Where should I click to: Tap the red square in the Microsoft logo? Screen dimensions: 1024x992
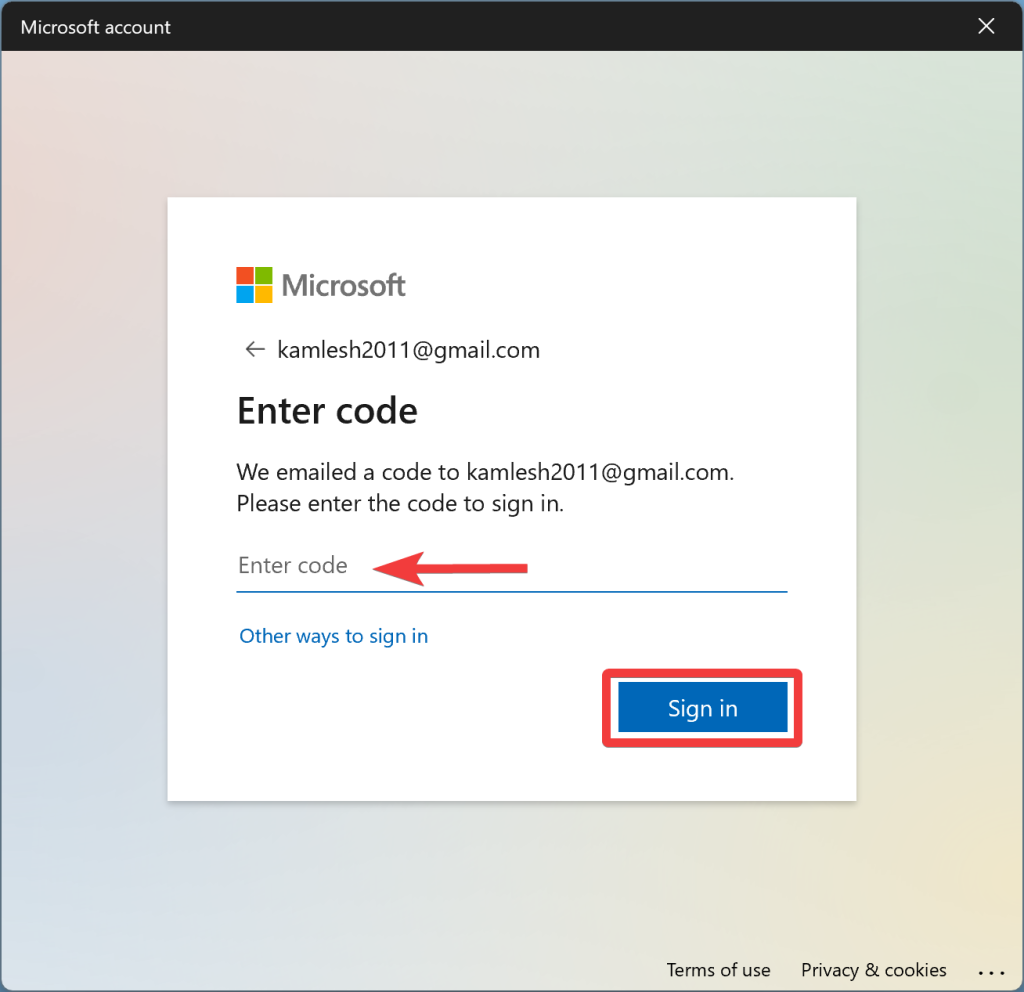click(x=244, y=274)
